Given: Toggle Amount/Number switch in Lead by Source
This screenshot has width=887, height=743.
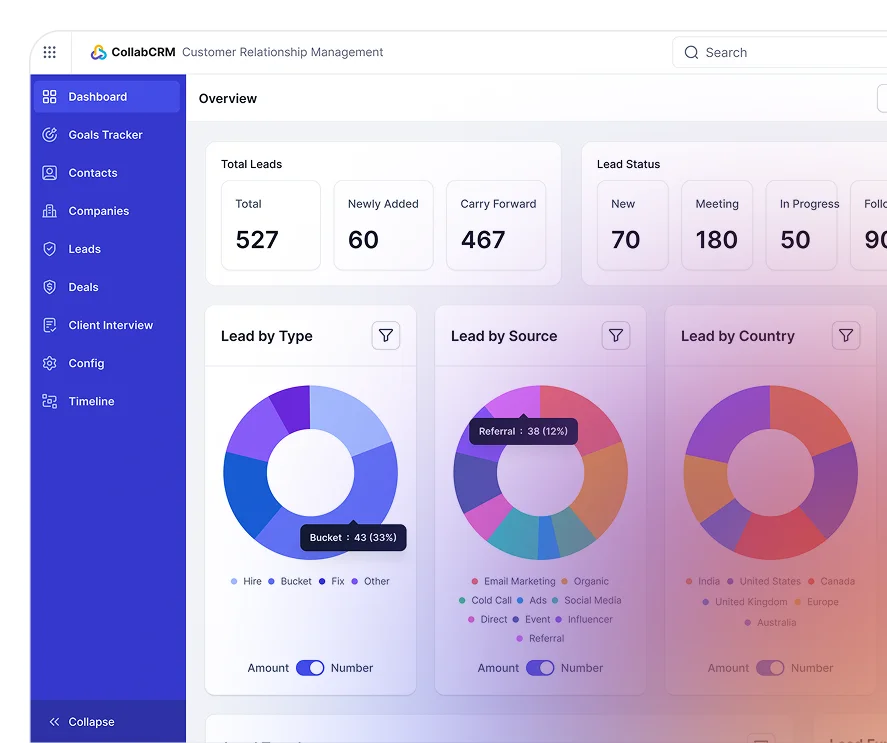Looking at the screenshot, I should tap(540, 668).
